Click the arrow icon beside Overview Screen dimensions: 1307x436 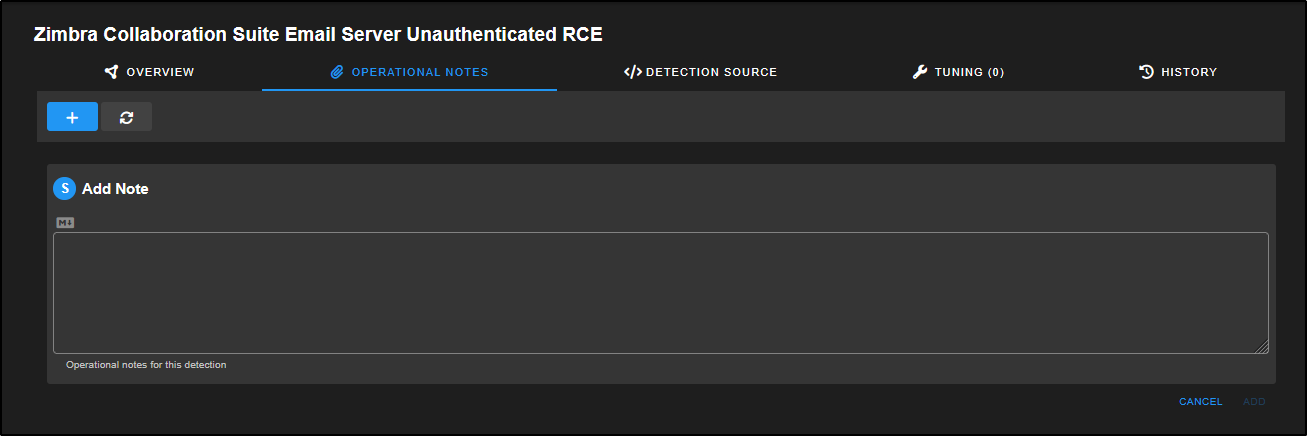pos(111,72)
